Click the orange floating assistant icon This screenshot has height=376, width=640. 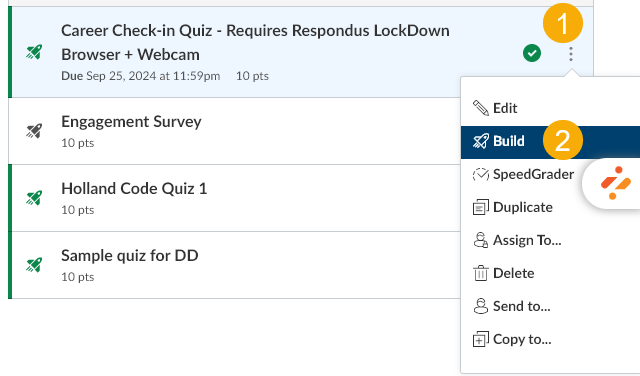616,183
